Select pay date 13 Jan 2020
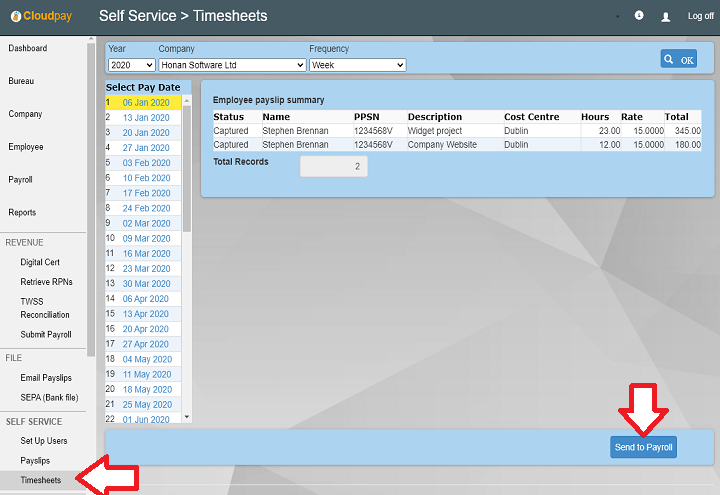The height and width of the screenshot is (495, 720). click(x=146, y=117)
